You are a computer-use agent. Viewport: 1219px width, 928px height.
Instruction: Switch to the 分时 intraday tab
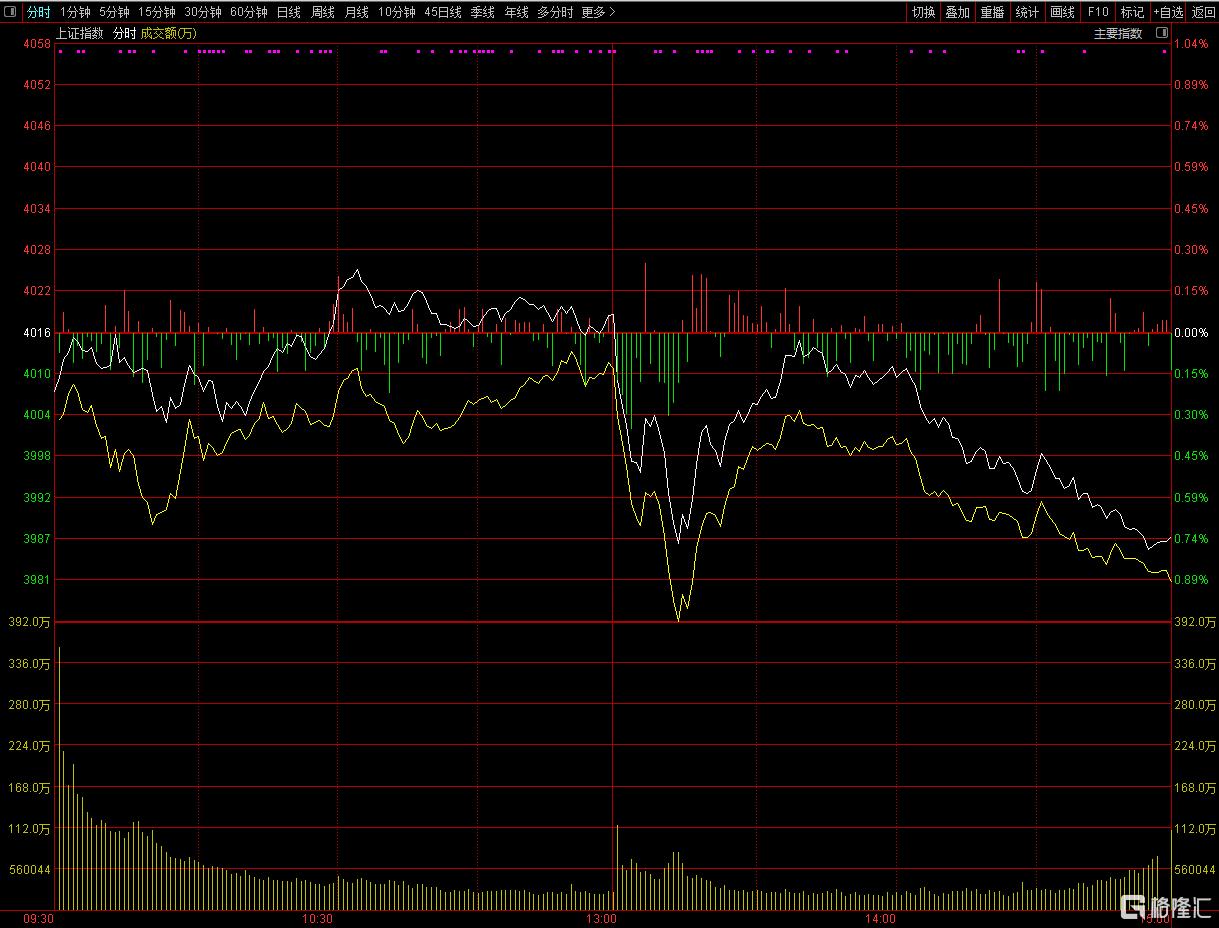[38, 12]
